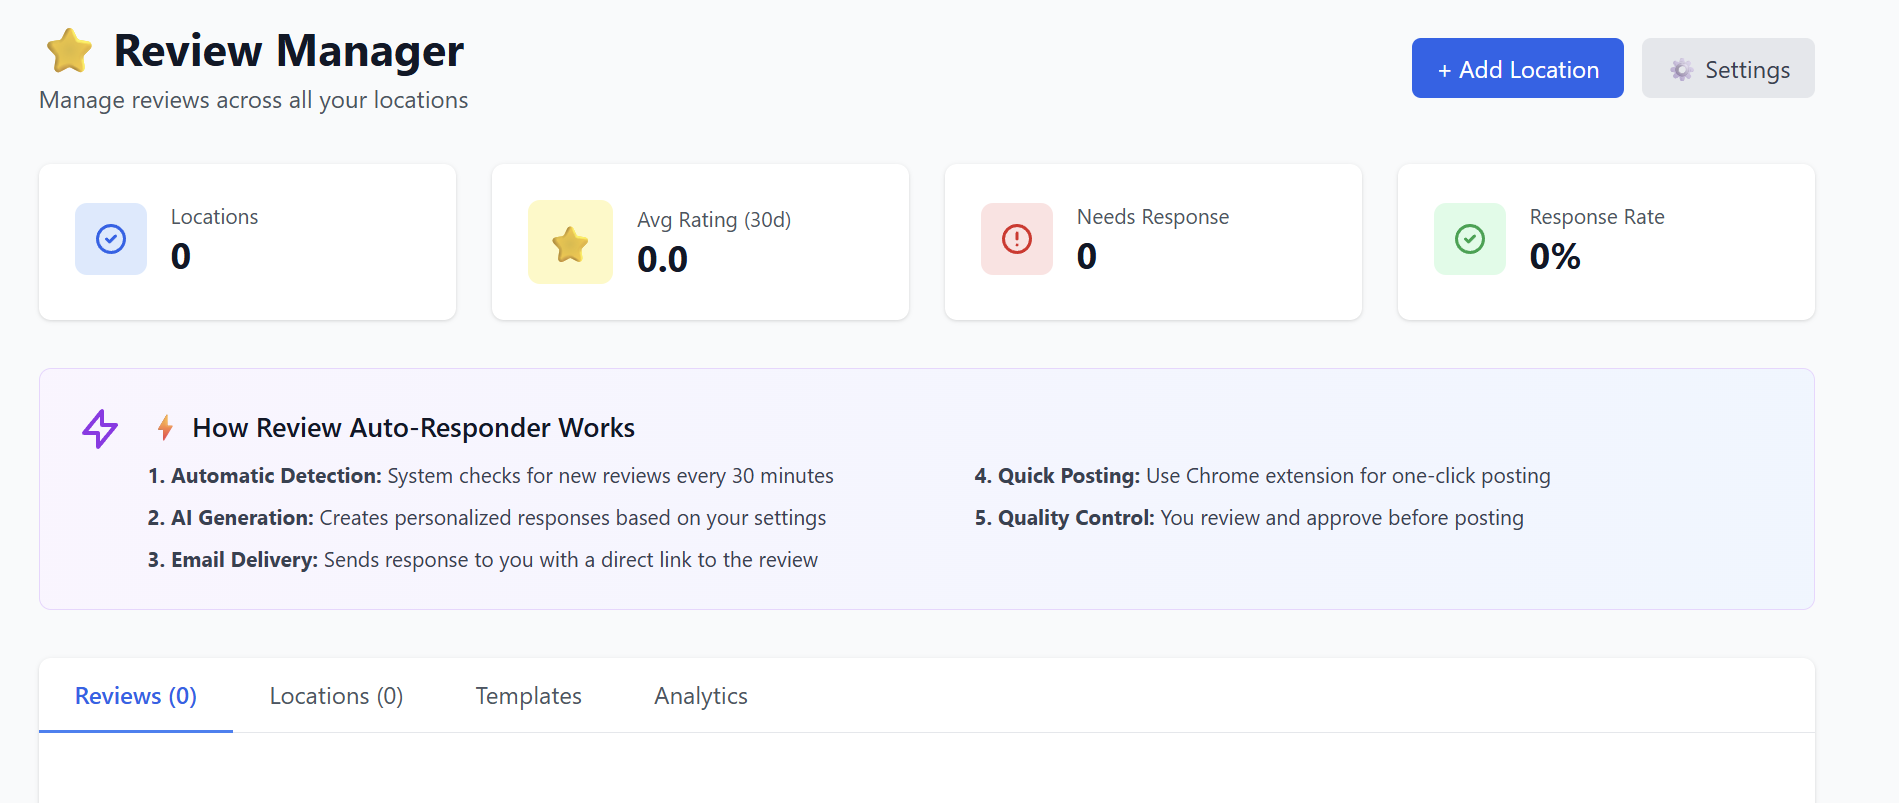Viewport: 1899px width, 803px height.
Task: Click the Response Rate 0% value
Action: click(x=1554, y=257)
